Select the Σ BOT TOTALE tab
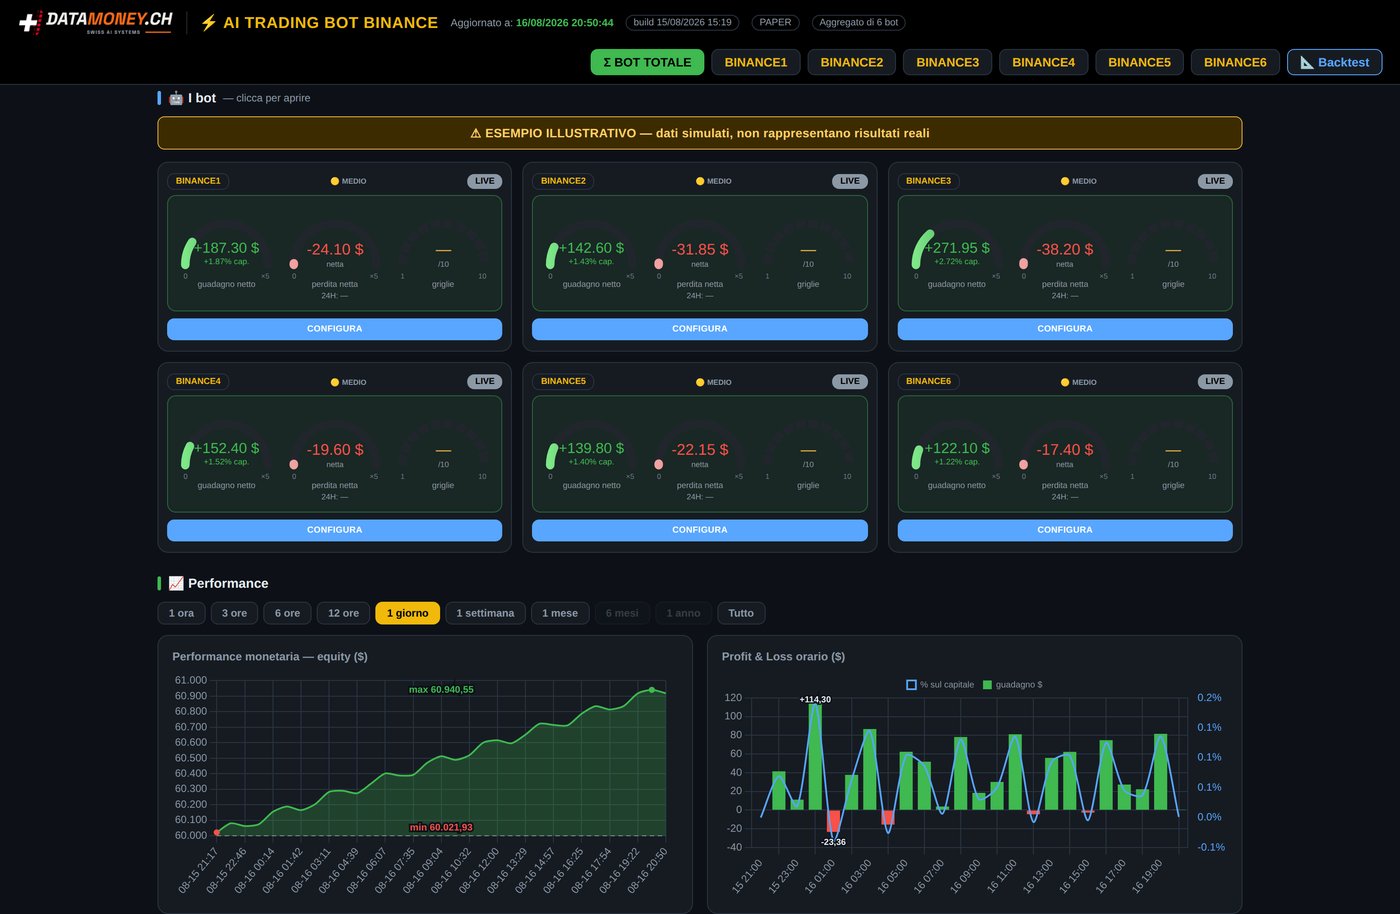1400x914 pixels. 647,62
